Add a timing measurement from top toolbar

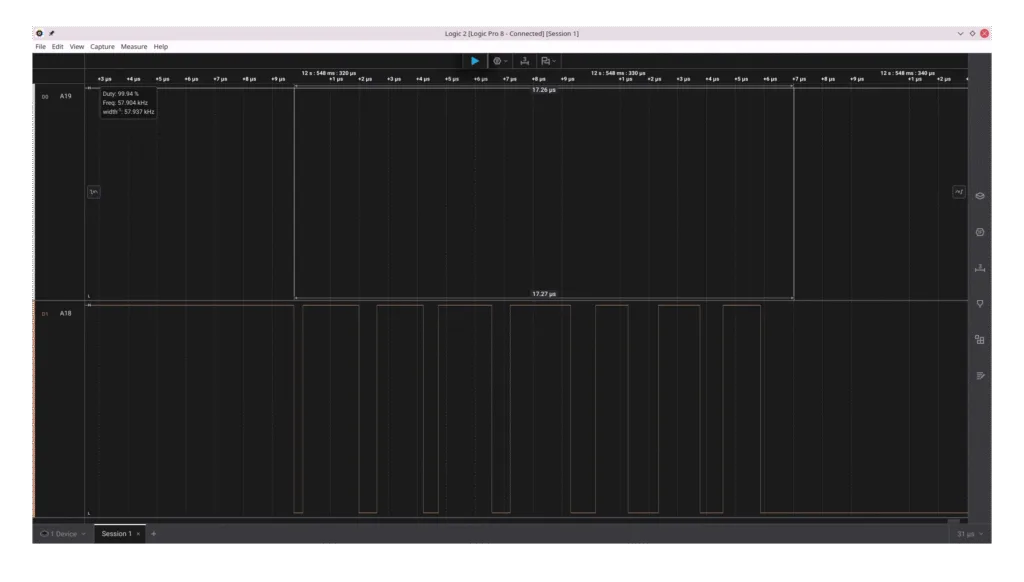pyautogui.click(x=524, y=61)
